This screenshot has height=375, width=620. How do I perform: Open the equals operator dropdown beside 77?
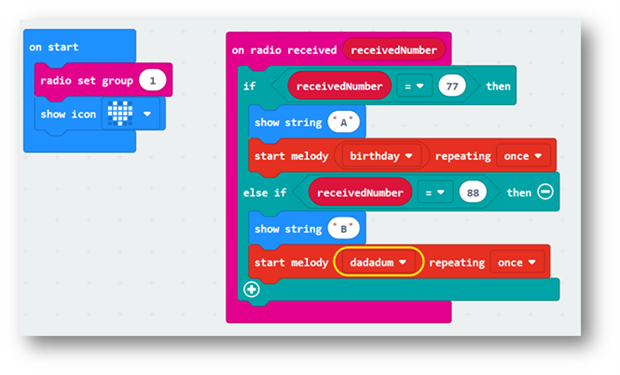point(414,86)
